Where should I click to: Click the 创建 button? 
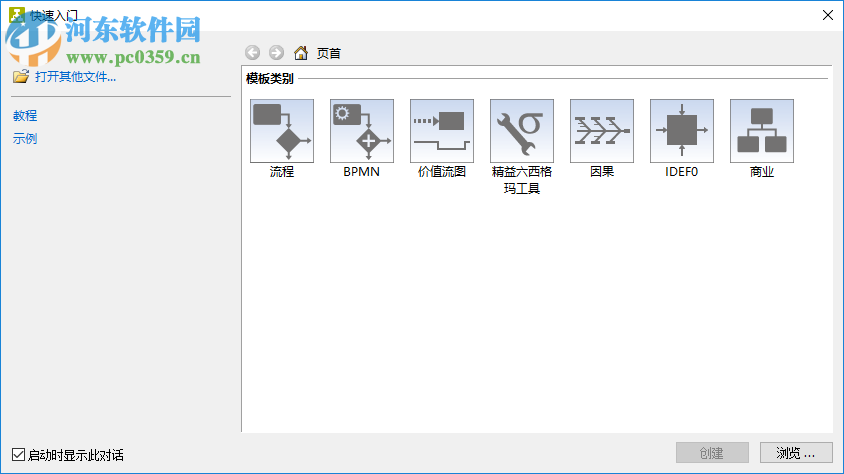point(712,453)
